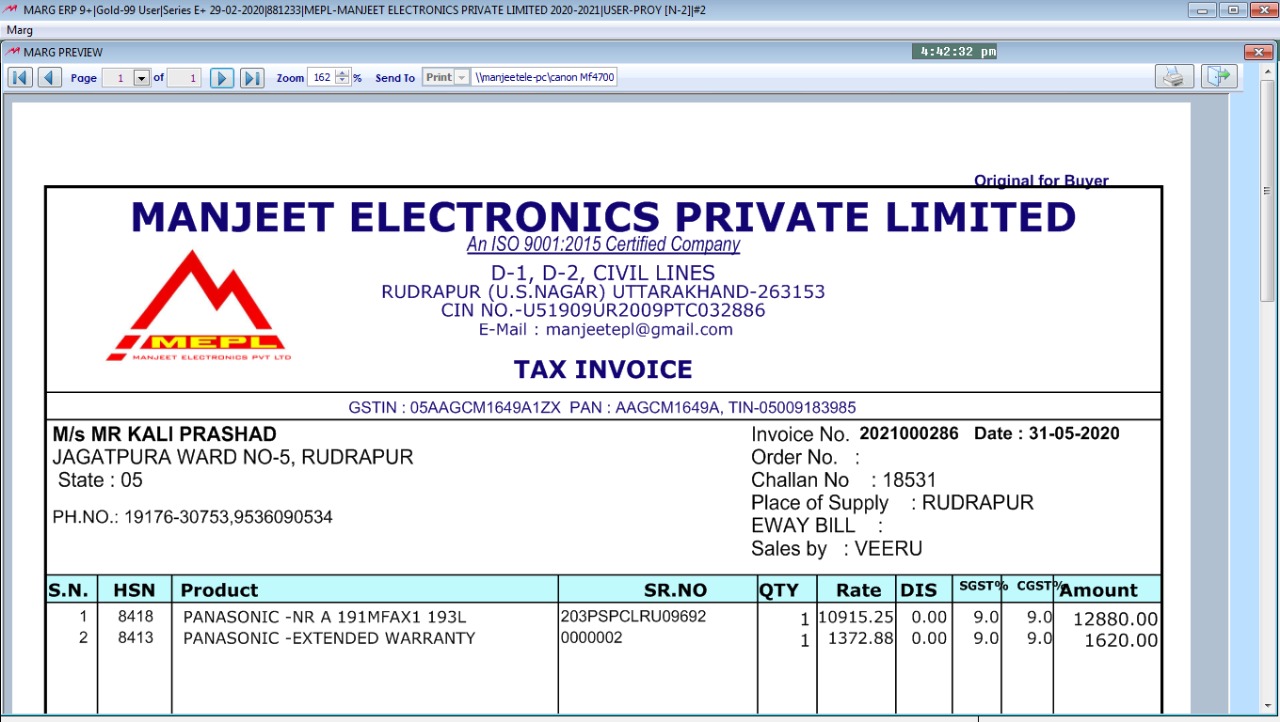Screen dimensions: 1280x722
Task: Click the clock display 4:42:32 pm
Action: pos(955,51)
